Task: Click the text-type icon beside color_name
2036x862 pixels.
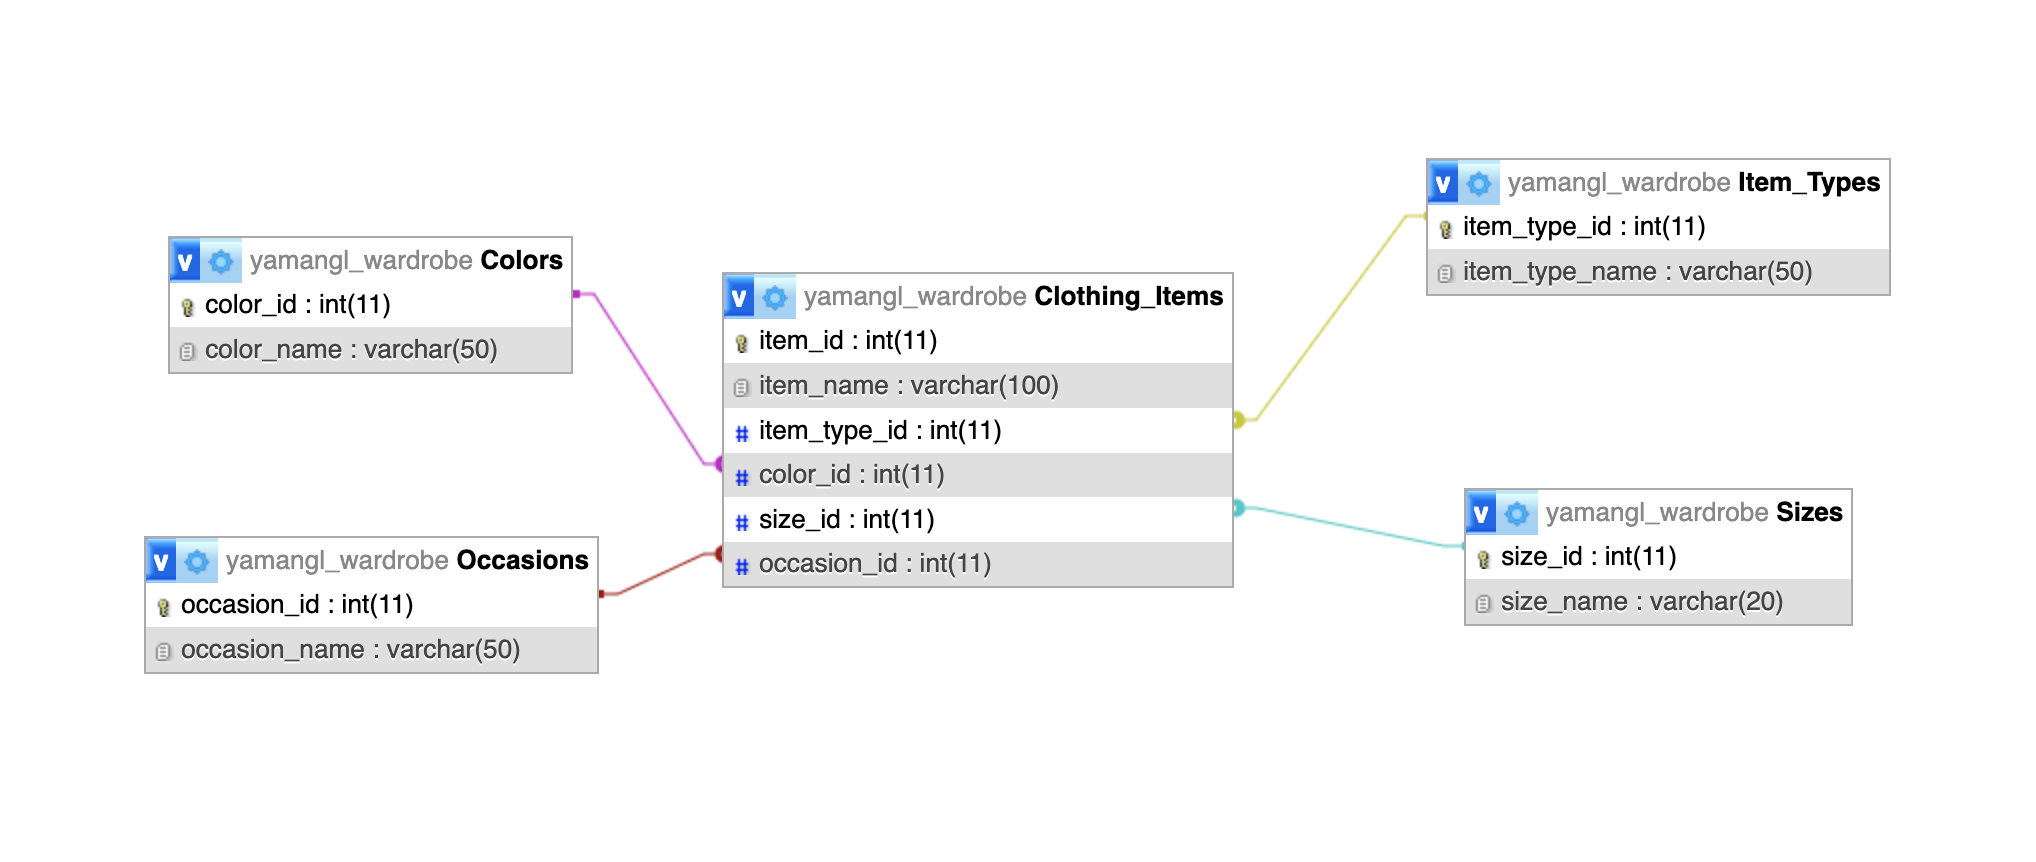Action: 187,351
